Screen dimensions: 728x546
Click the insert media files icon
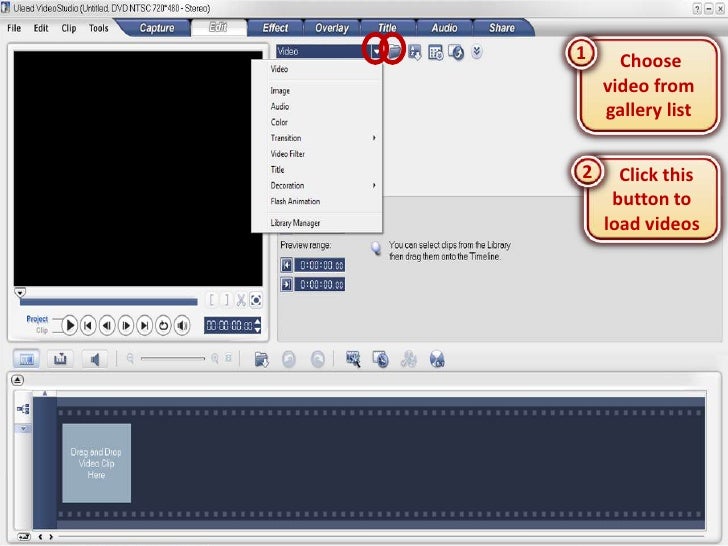[x=261, y=359]
